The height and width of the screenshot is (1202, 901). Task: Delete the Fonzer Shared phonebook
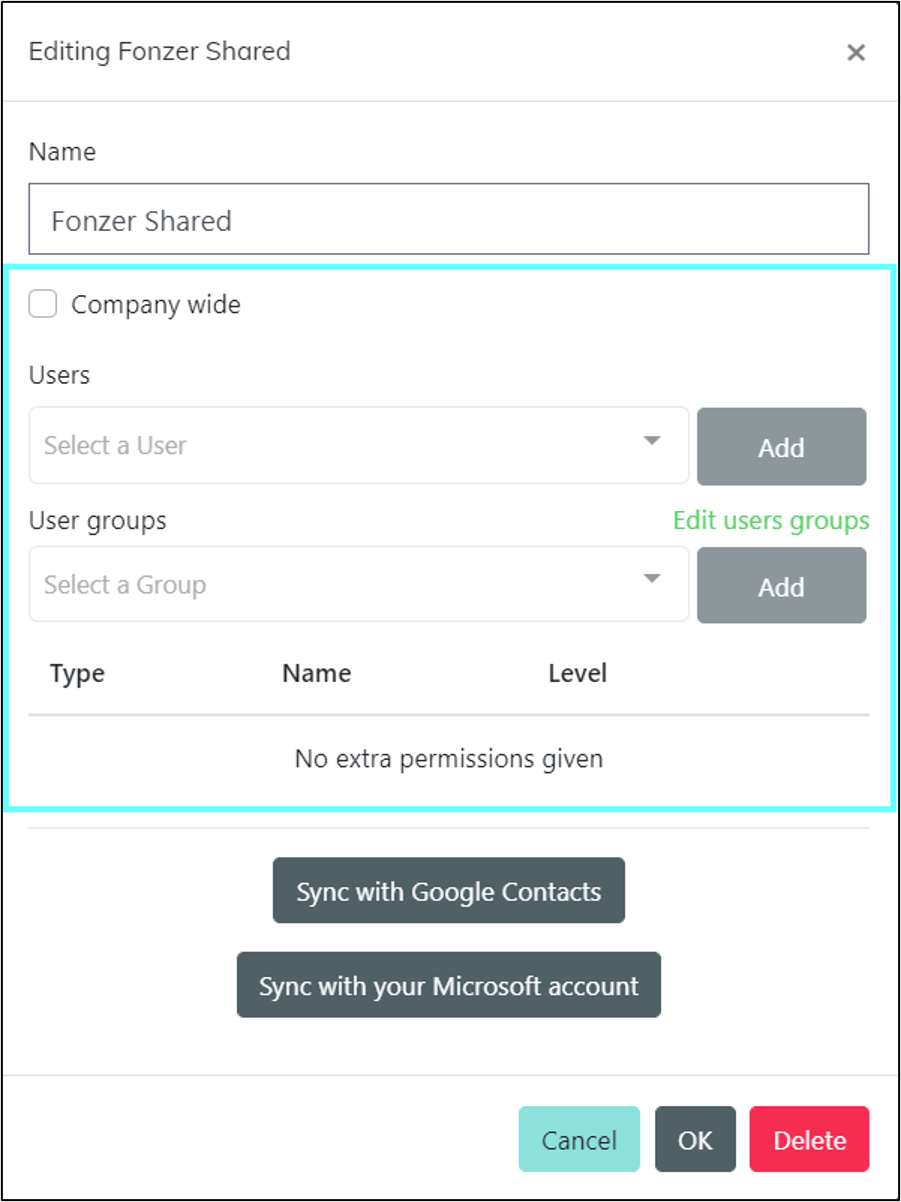point(809,1139)
